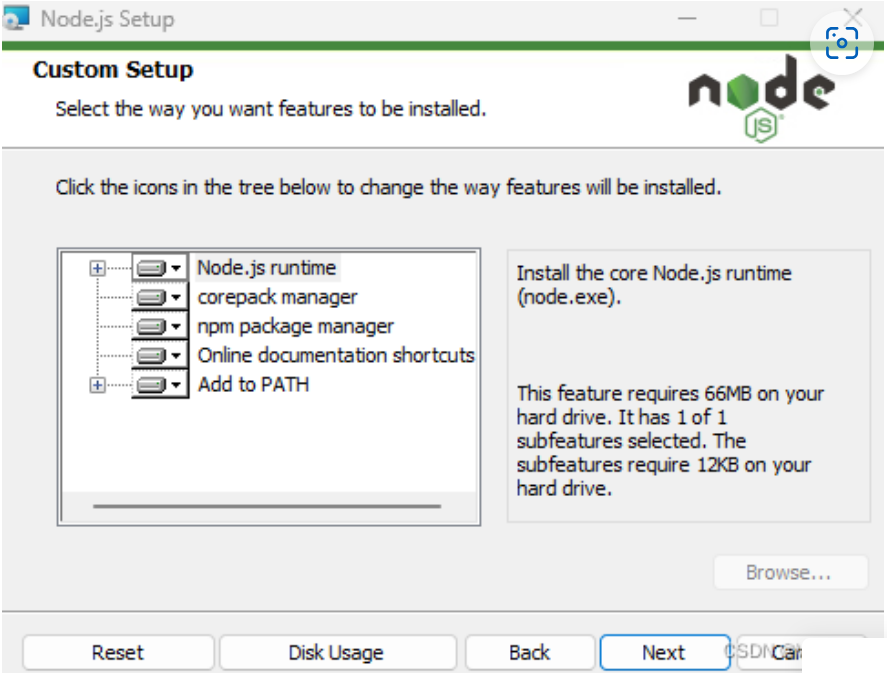Reset the feature selections
887x673 pixels.
[118, 653]
